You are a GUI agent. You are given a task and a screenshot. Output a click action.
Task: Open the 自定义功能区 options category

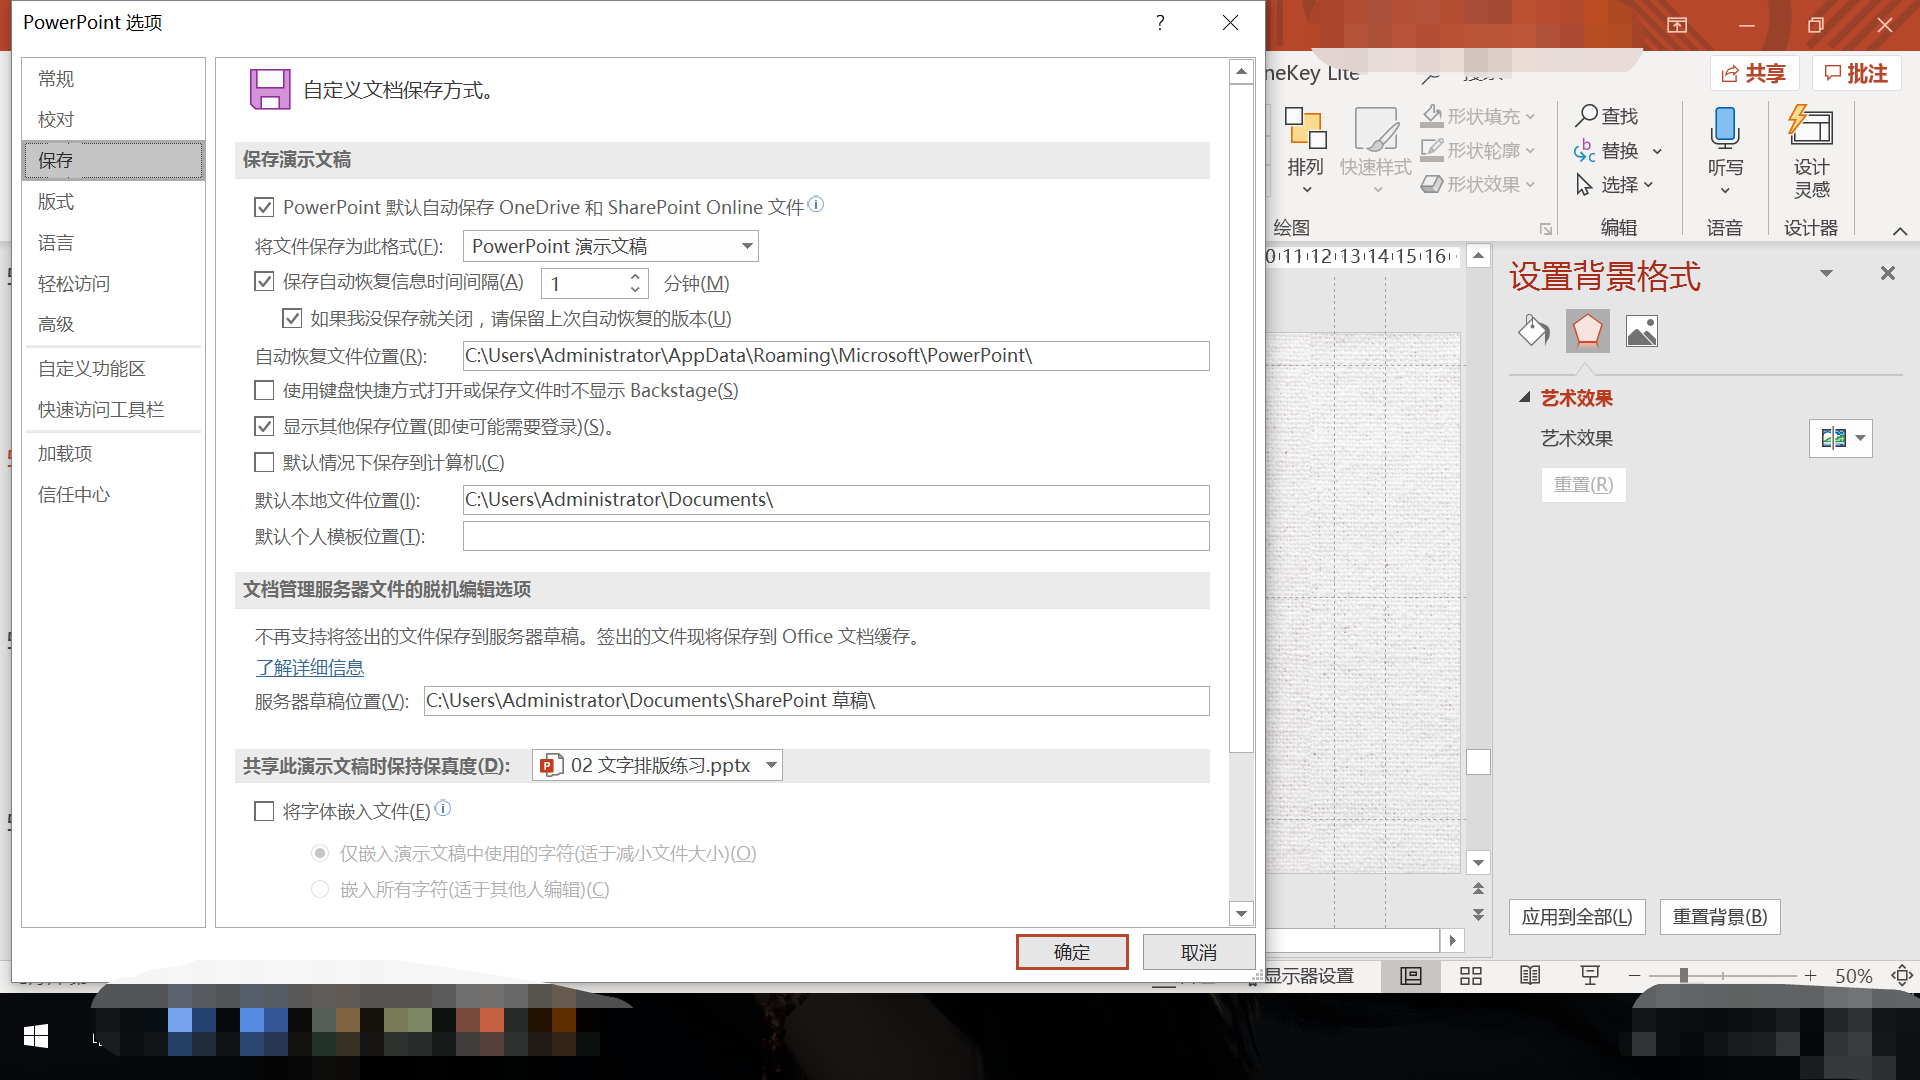[113, 369]
